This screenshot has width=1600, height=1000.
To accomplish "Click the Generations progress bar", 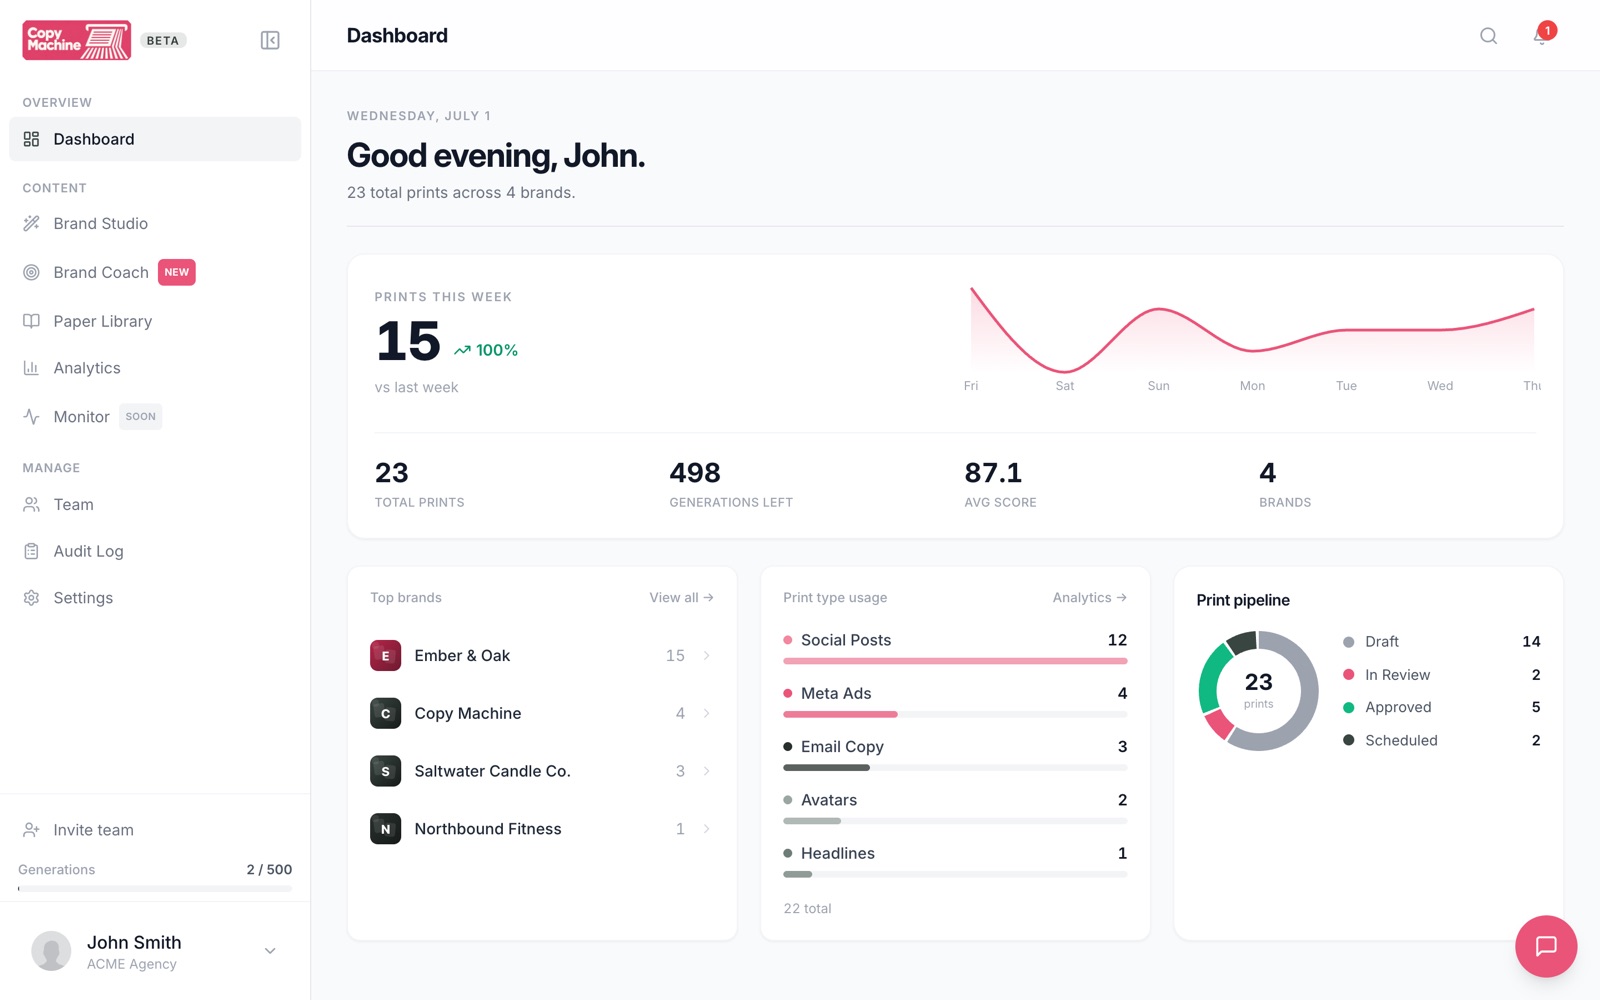I will coord(155,888).
